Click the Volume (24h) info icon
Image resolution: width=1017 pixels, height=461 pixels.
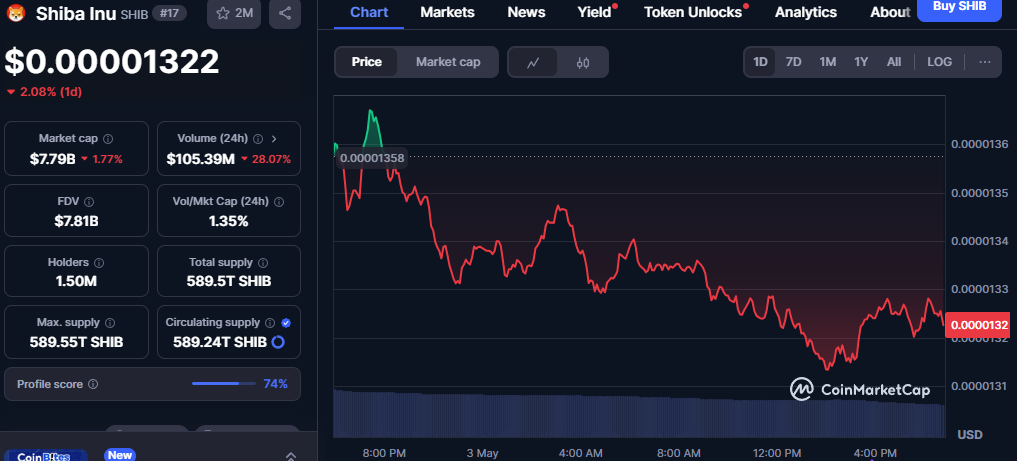pos(258,139)
